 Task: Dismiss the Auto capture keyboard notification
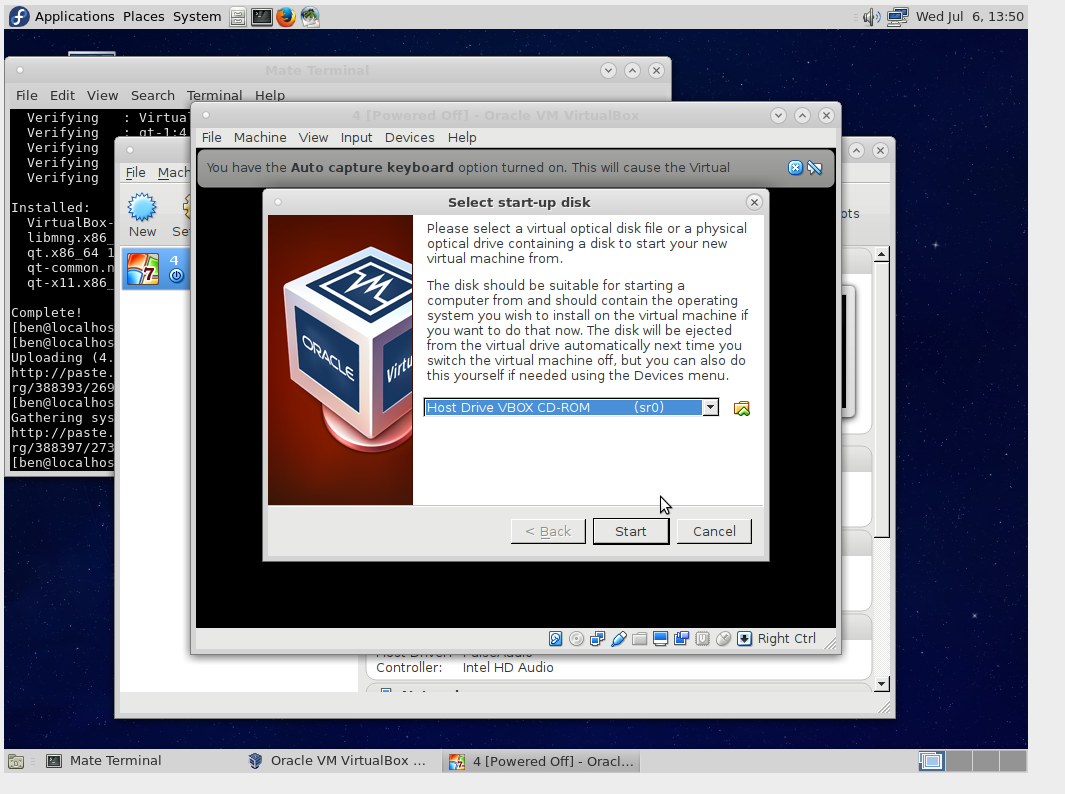pyautogui.click(x=795, y=168)
